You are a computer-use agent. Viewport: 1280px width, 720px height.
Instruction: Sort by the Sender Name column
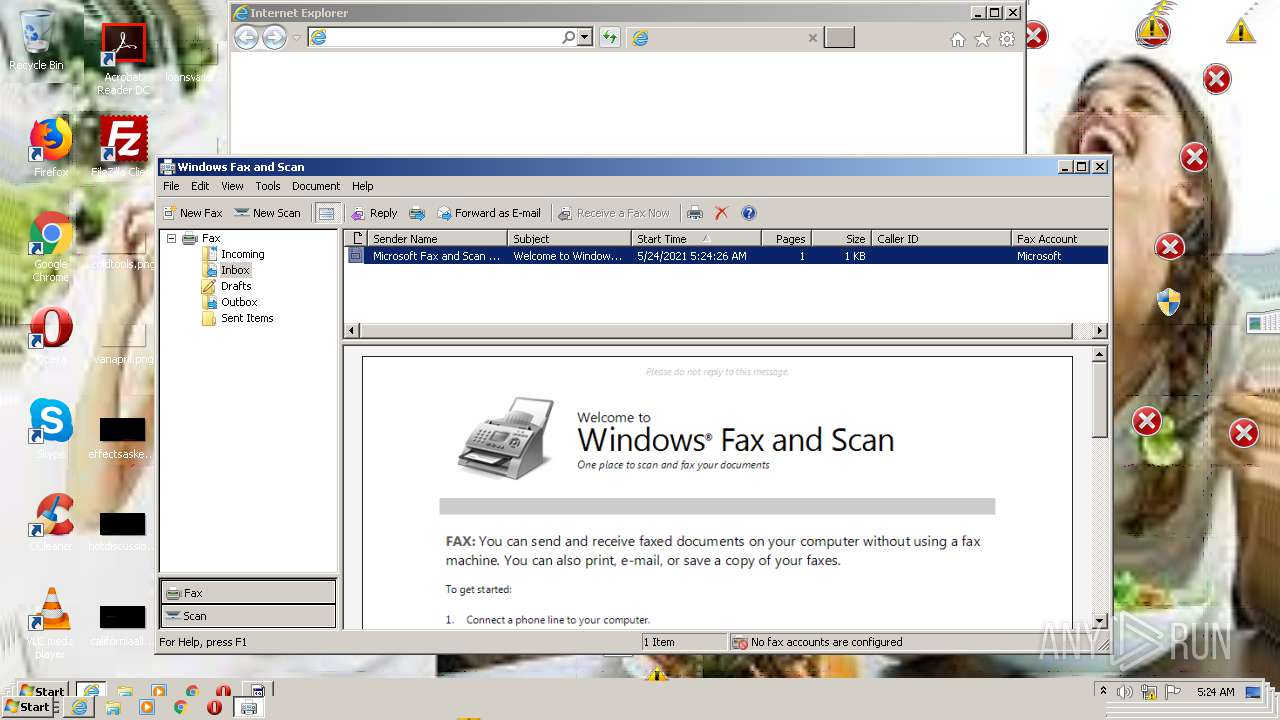click(438, 239)
